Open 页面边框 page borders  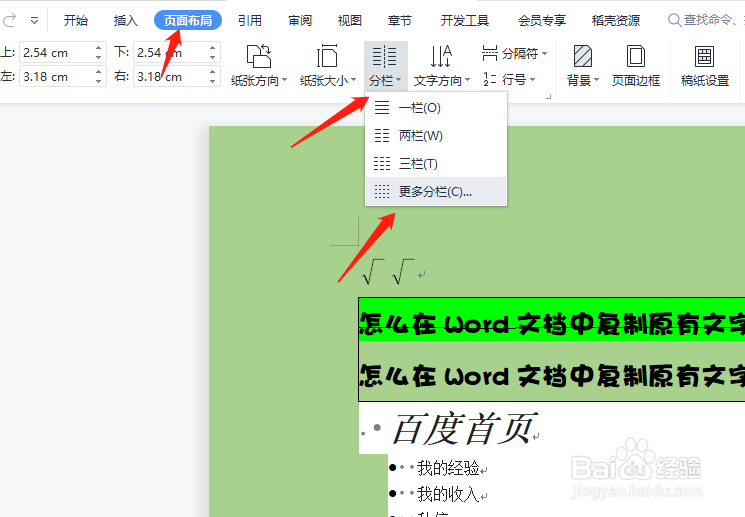pyautogui.click(x=636, y=65)
